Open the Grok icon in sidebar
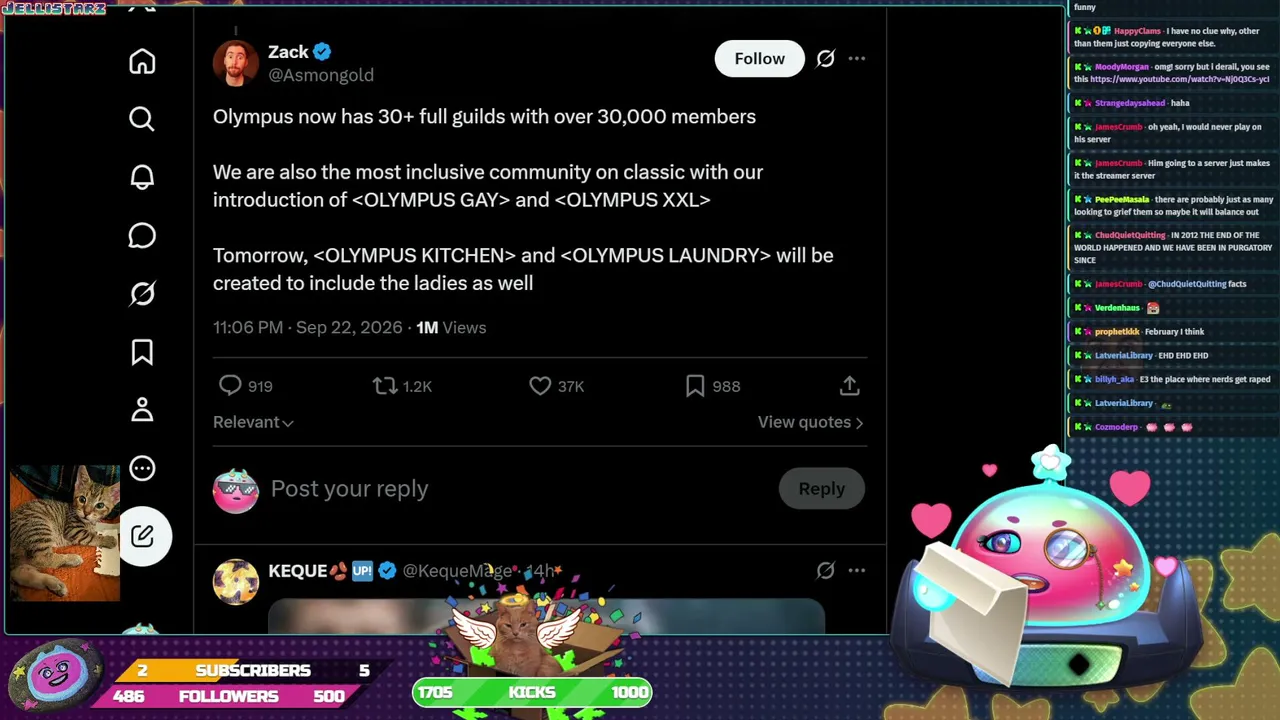This screenshot has height=720, width=1280. click(142, 294)
